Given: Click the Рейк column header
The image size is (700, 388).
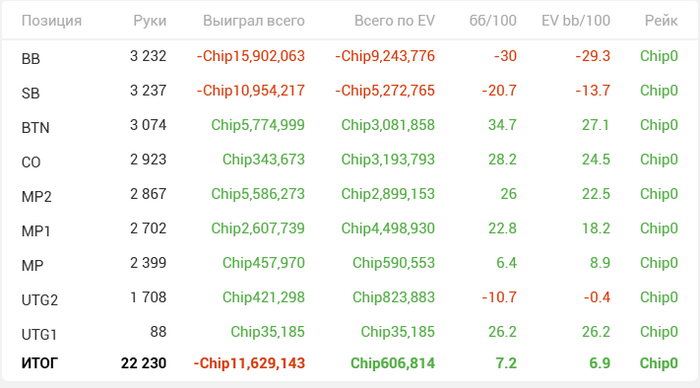Looking at the screenshot, I should click(661, 21).
